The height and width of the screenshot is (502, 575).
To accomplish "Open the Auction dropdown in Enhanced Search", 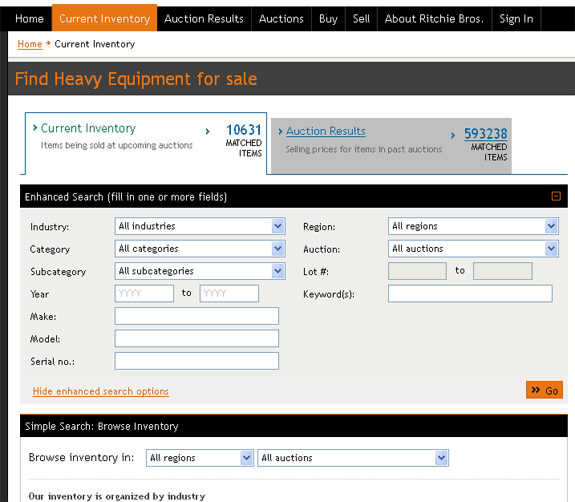I will click(473, 249).
